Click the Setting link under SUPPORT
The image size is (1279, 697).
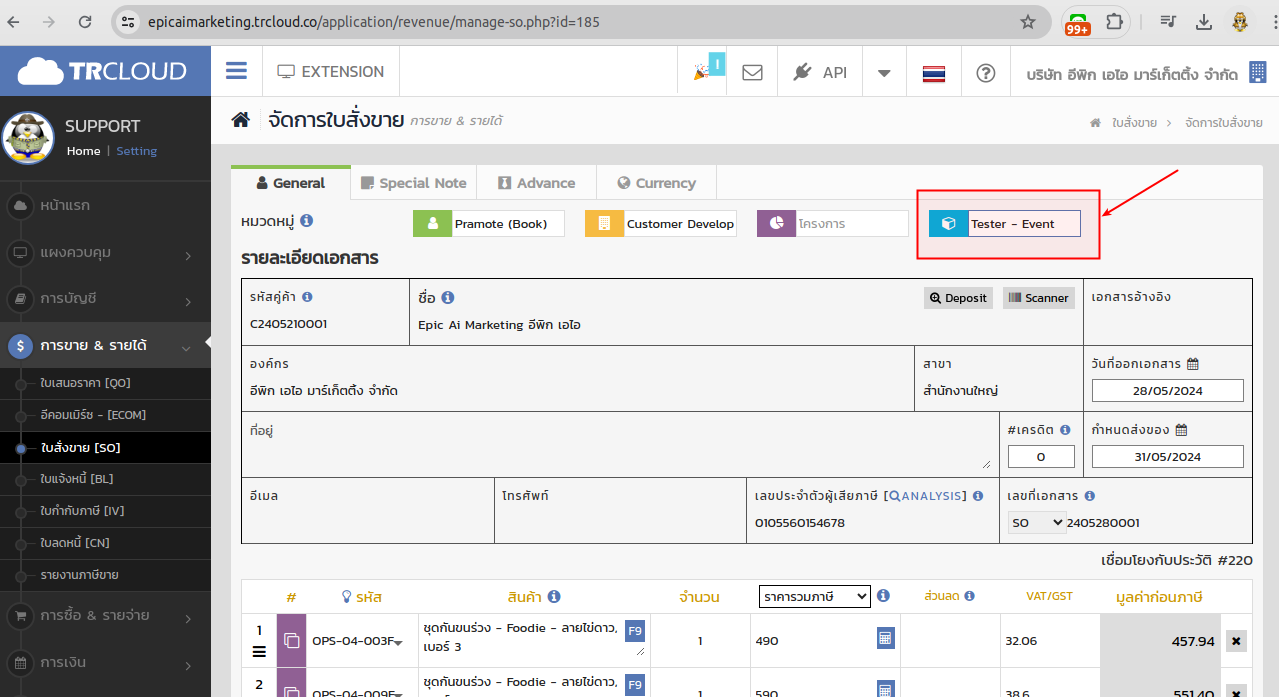coord(137,151)
